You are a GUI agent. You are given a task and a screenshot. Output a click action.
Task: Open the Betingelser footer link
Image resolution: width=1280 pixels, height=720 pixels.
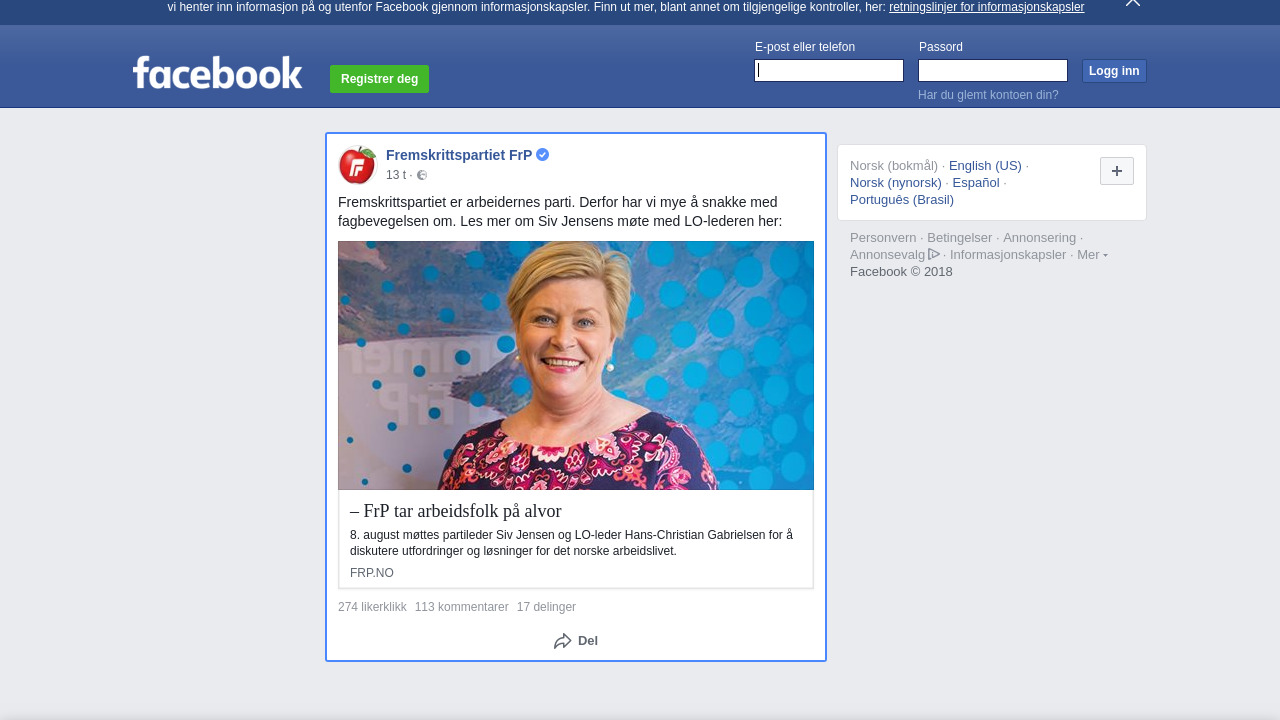[x=960, y=238]
